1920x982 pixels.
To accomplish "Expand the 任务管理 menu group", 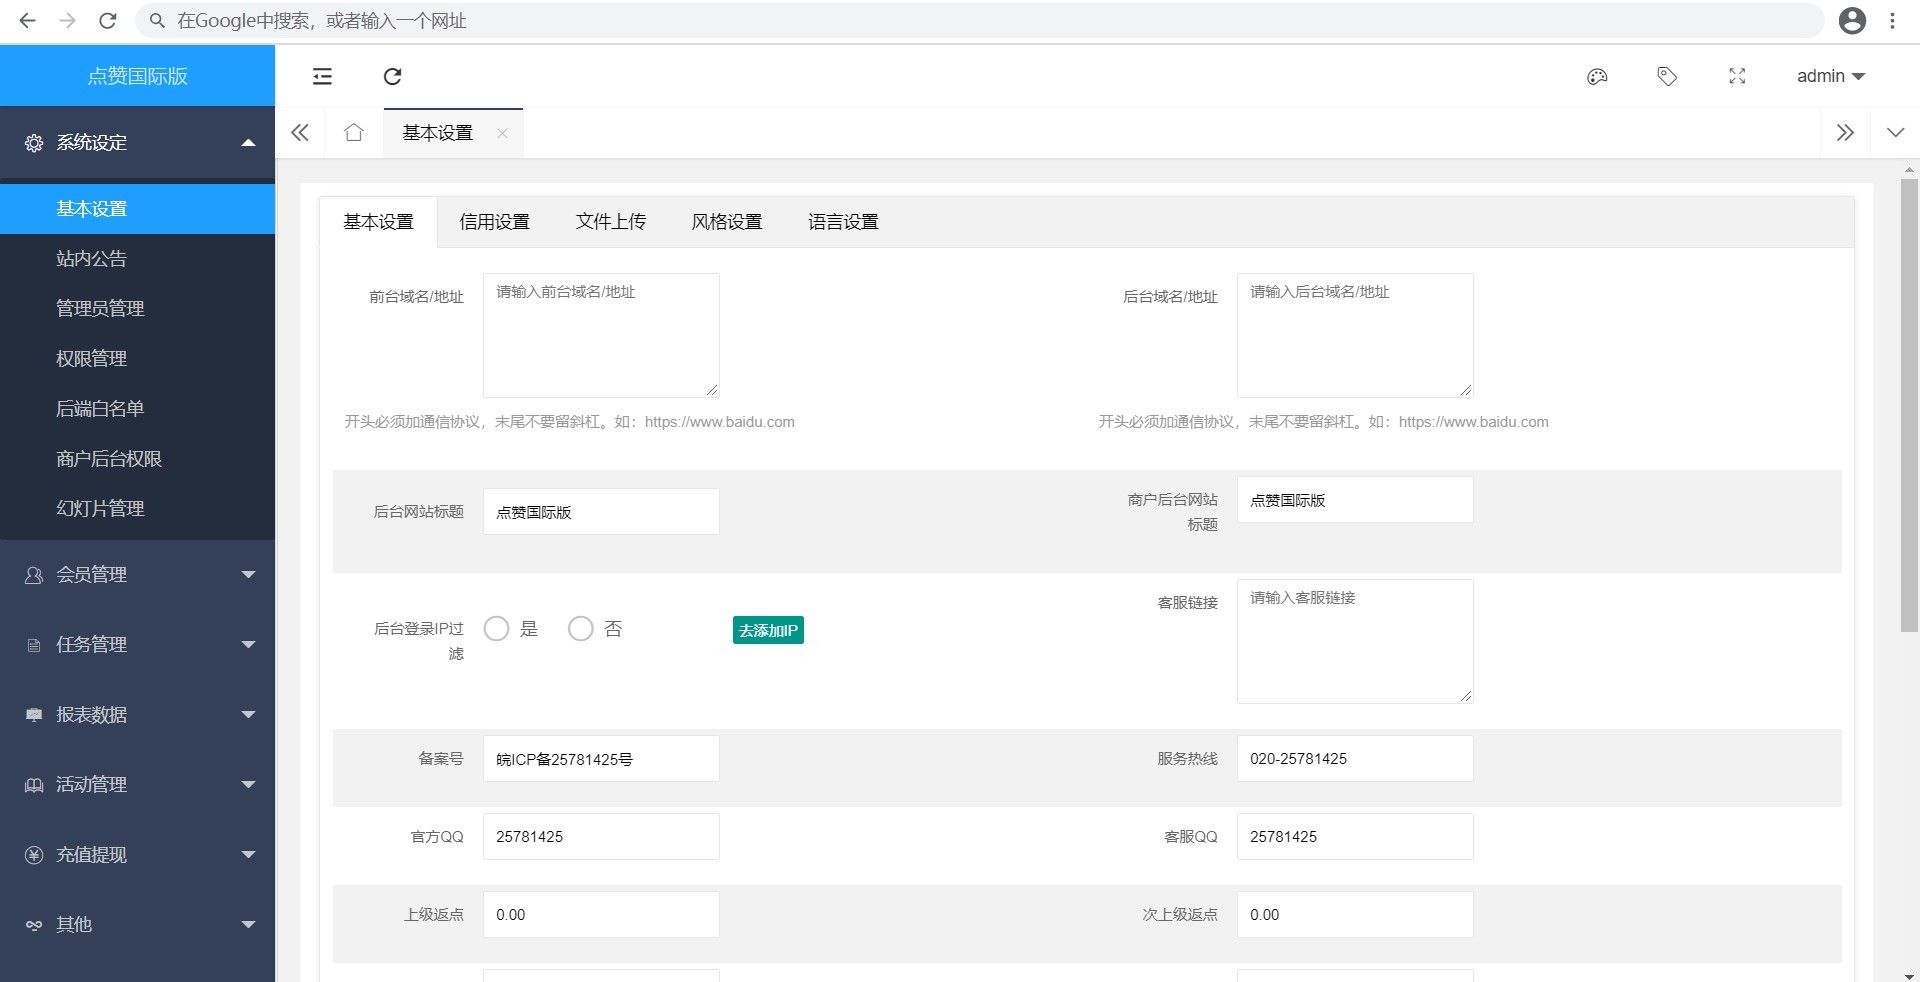I will point(137,644).
